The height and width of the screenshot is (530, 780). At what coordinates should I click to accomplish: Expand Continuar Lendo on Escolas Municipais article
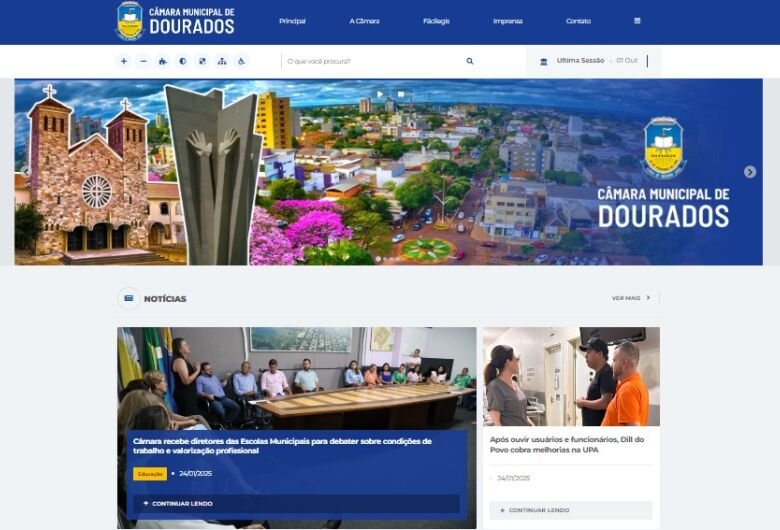(296, 504)
